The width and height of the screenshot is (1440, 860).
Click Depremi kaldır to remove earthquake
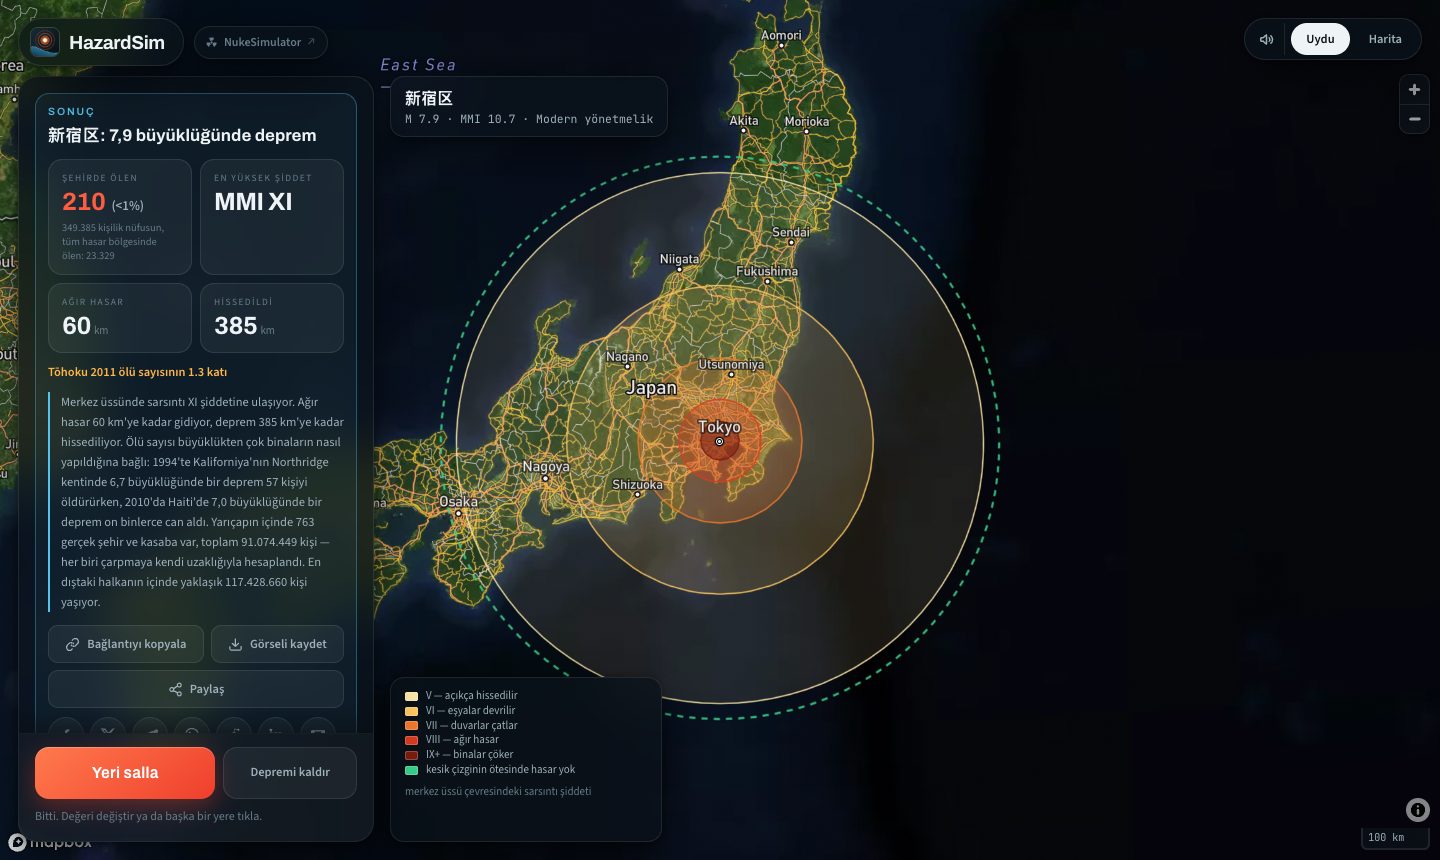pos(290,772)
